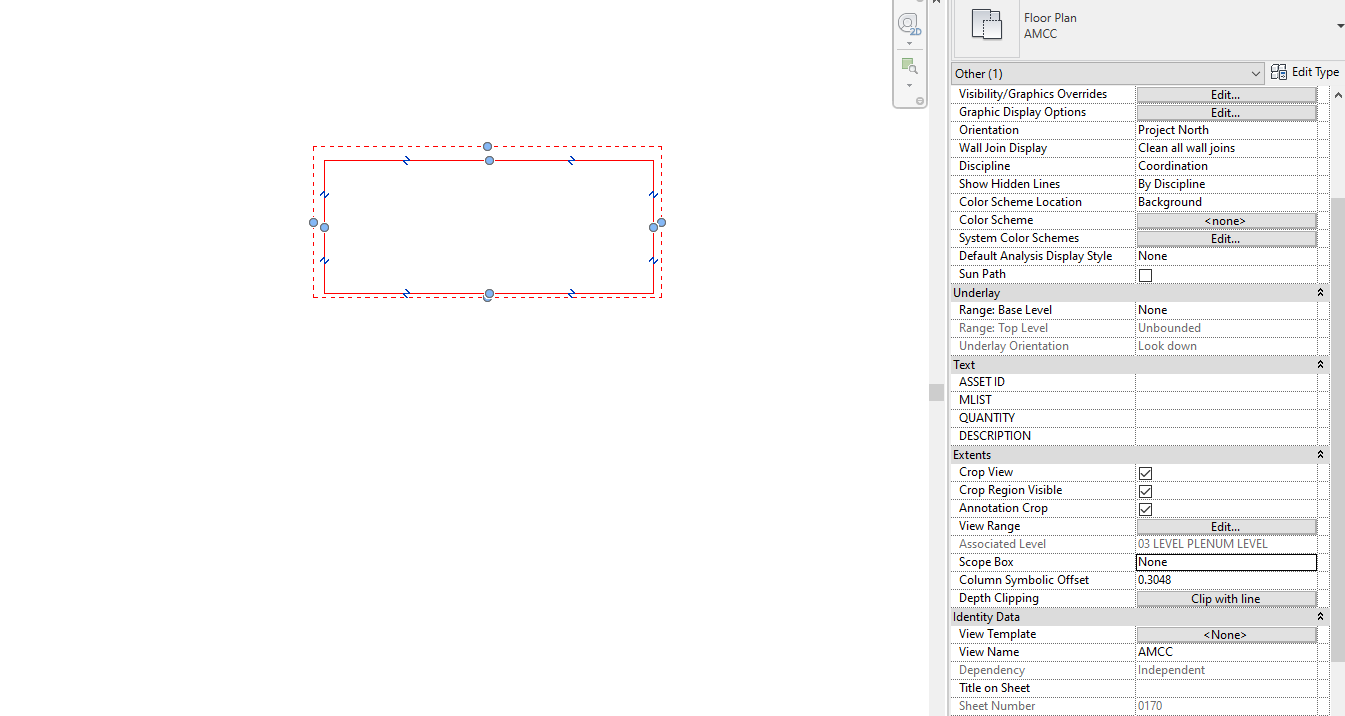Viewport: 1345px width, 716px height.
Task: Edit the Visibility/Graphics Overrides
Action: [x=1225, y=93]
